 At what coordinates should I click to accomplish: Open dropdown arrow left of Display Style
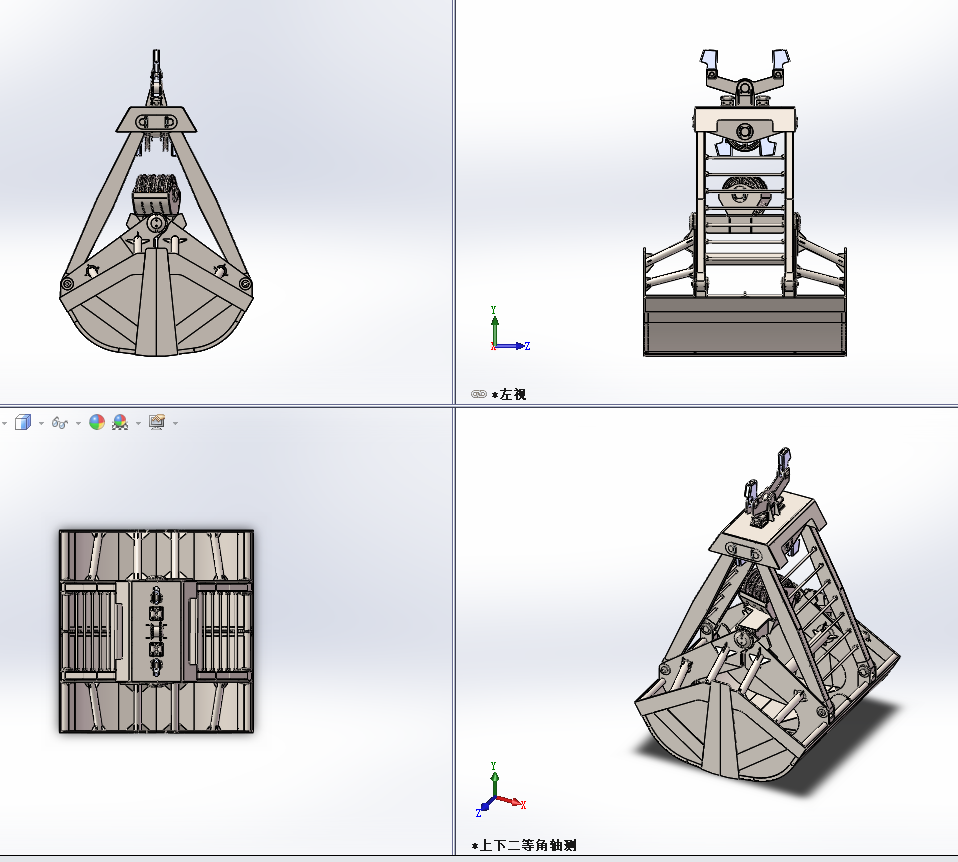(4, 423)
